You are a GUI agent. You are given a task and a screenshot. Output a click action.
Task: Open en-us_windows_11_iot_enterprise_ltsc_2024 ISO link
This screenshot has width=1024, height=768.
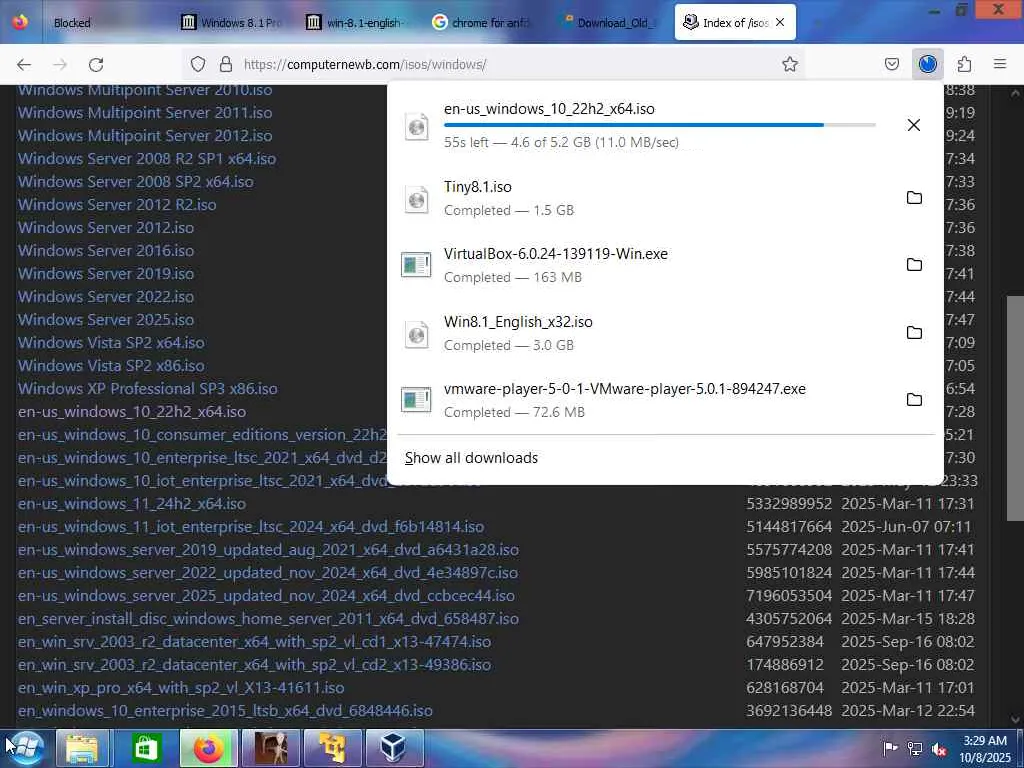point(251,526)
